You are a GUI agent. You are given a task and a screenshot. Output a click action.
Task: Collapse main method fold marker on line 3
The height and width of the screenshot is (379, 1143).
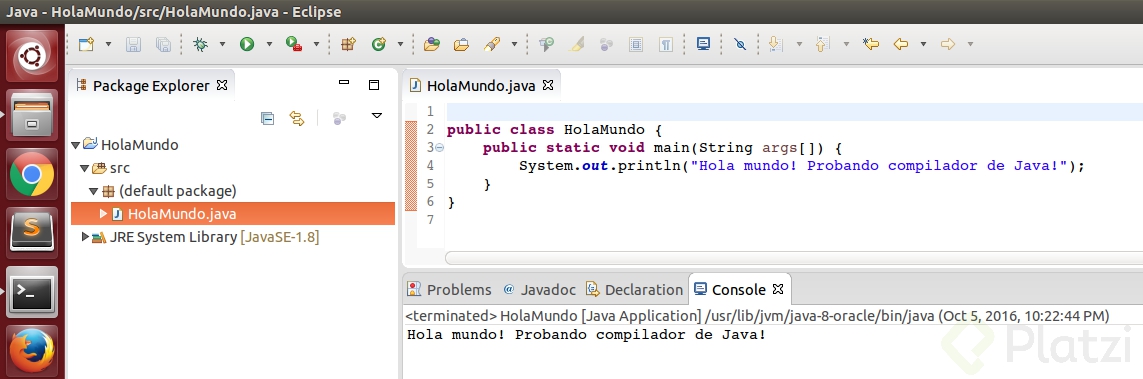tap(440, 148)
